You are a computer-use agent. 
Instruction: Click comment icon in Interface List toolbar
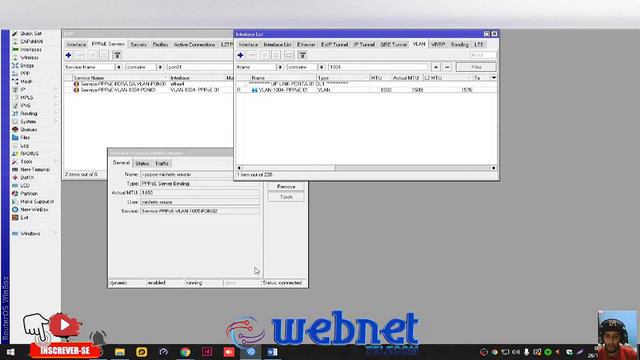click(x=289, y=55)
